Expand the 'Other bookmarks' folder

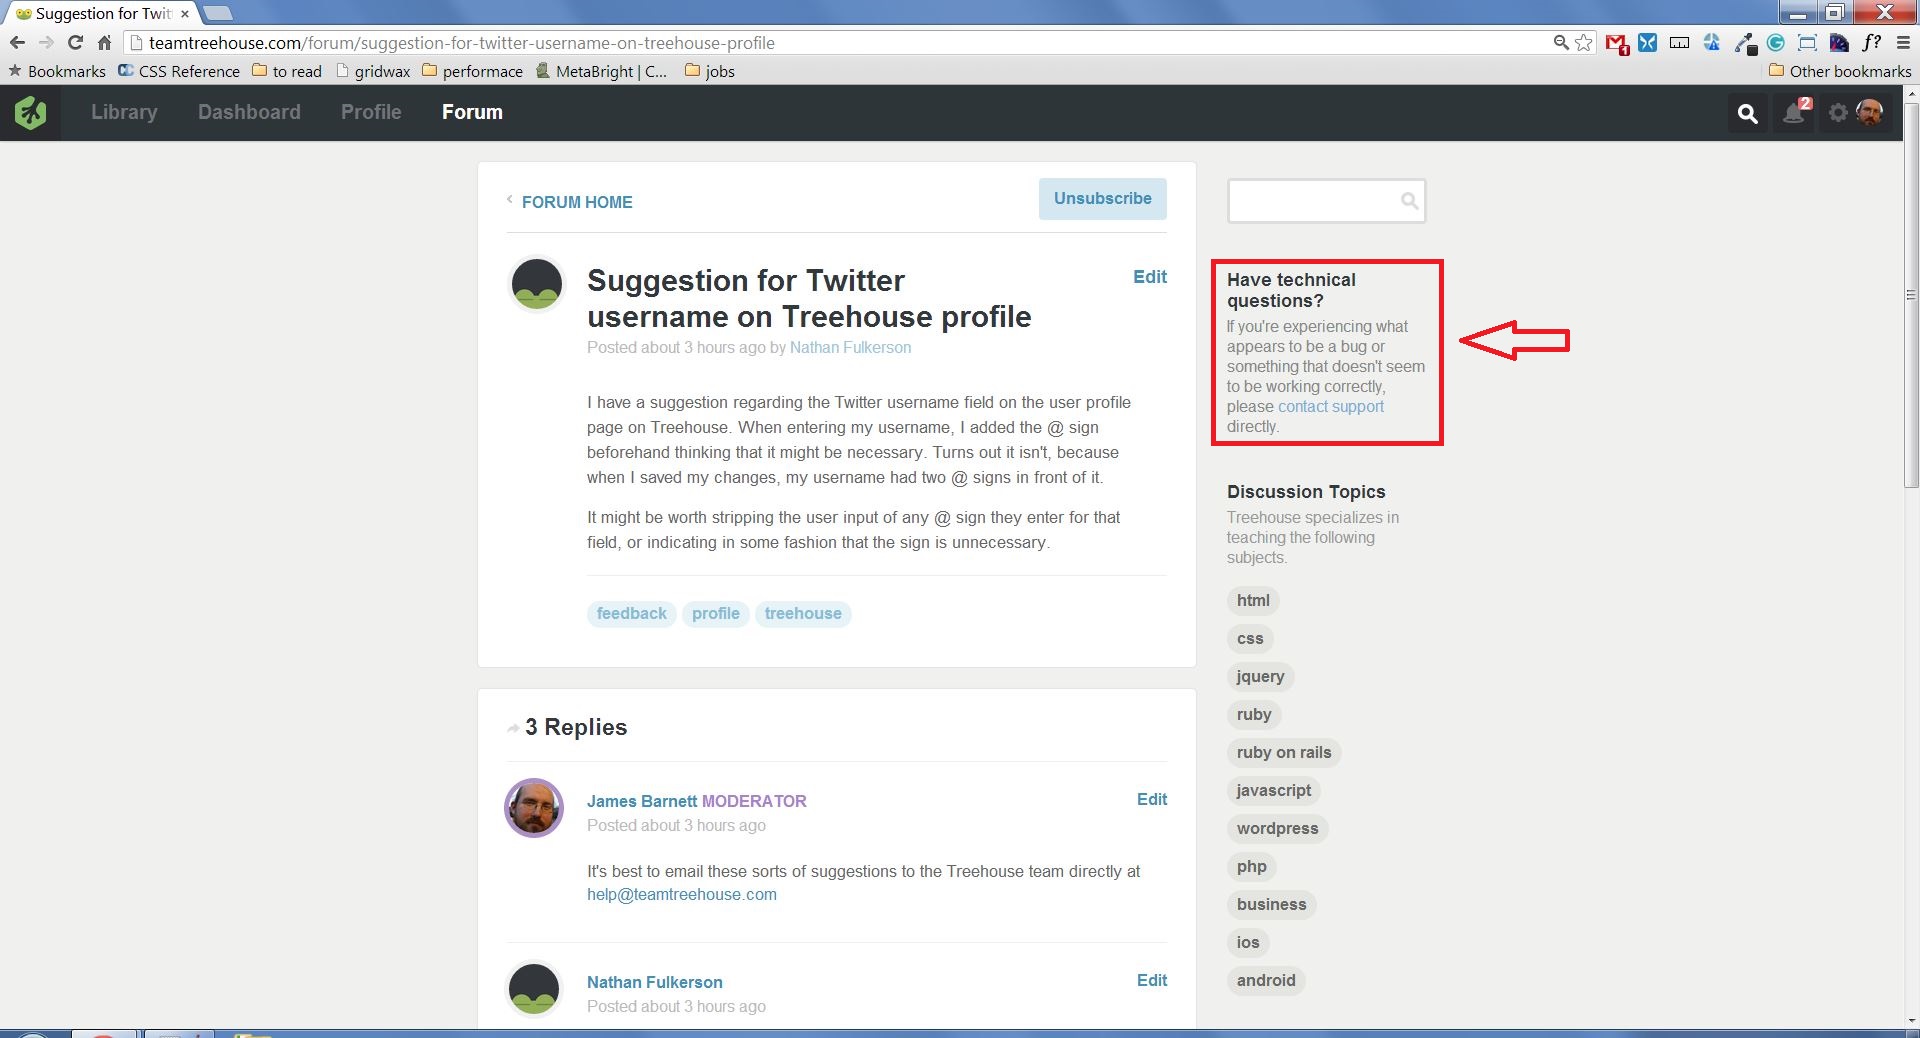[1840, 71]
